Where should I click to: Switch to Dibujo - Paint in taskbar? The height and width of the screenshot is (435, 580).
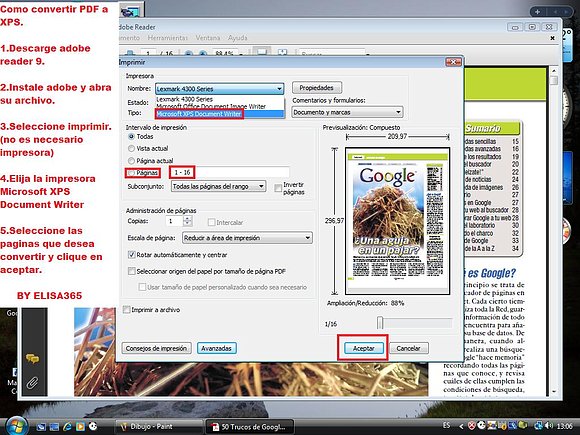pos(159,426)
